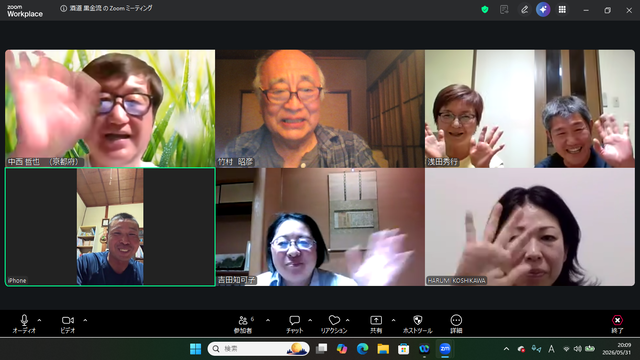Open the battery status tray icon
The image size is (640, 360).
590,349
